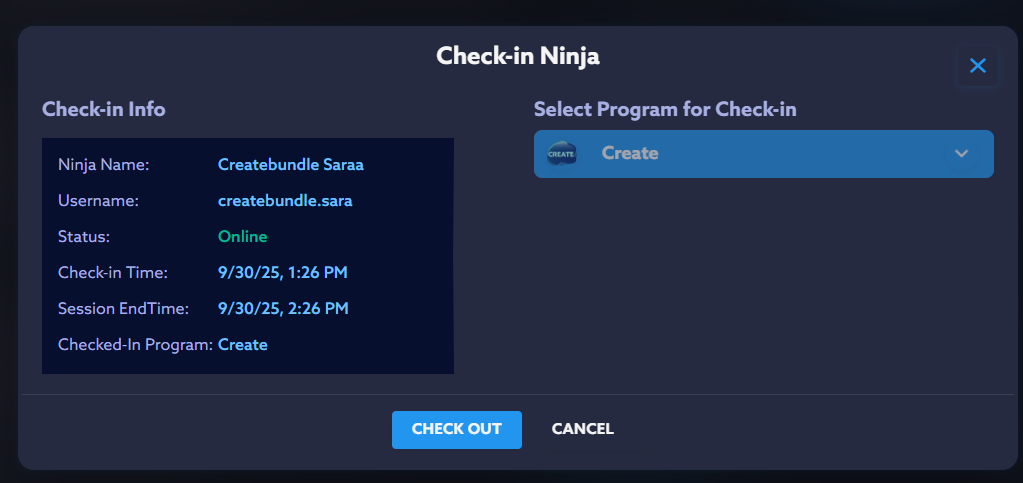The image size is (1023, 483).
Task: Click the Check-in Ninja dialog title
Action: [x=517, y=56]
